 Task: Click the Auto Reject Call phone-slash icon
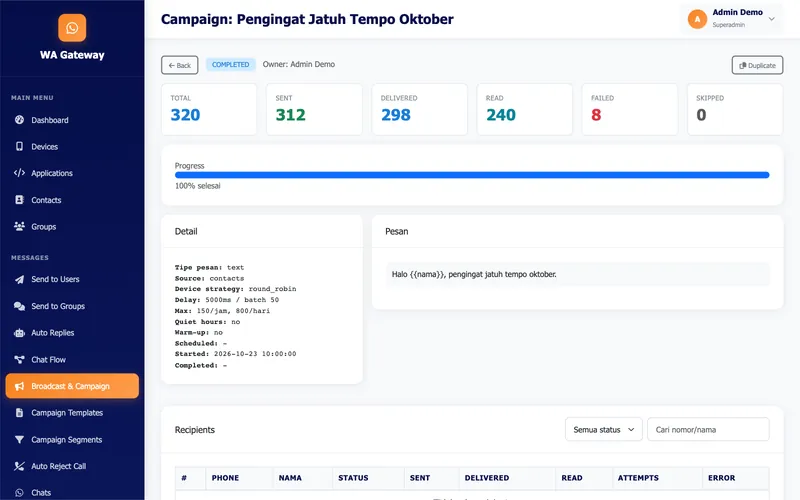point(19,466)
